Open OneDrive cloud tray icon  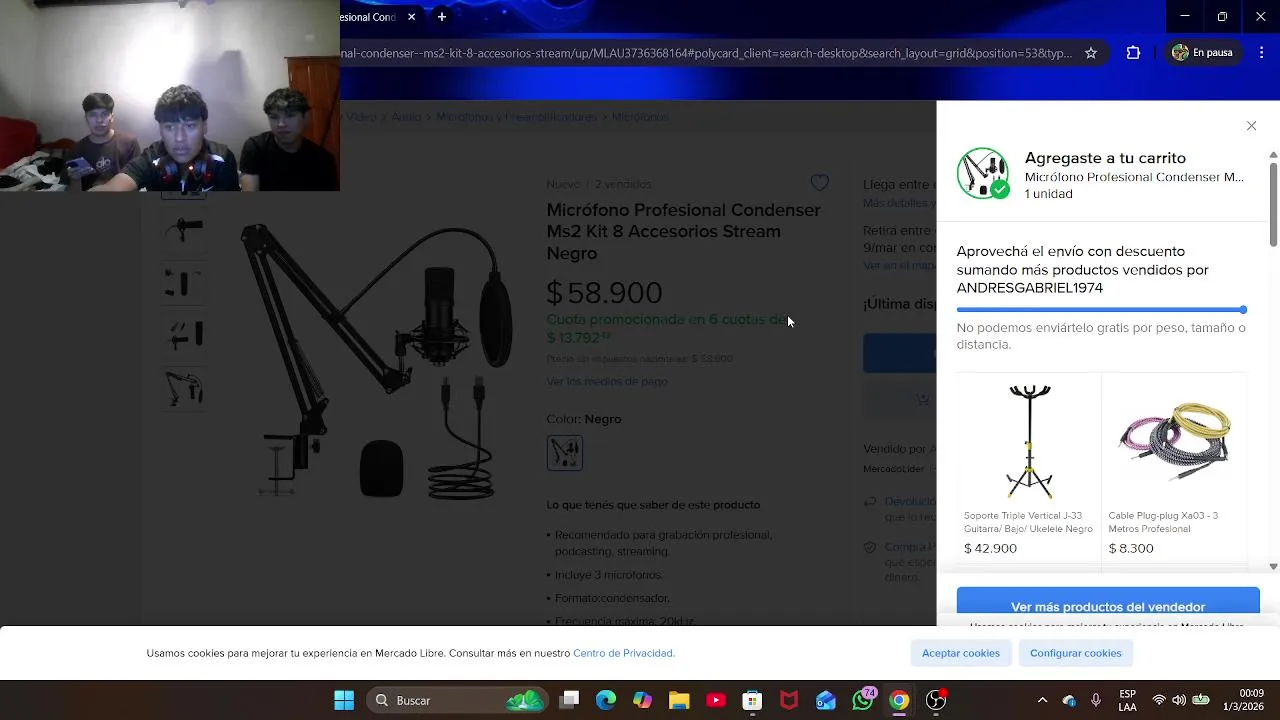(x=1069, y=700)
